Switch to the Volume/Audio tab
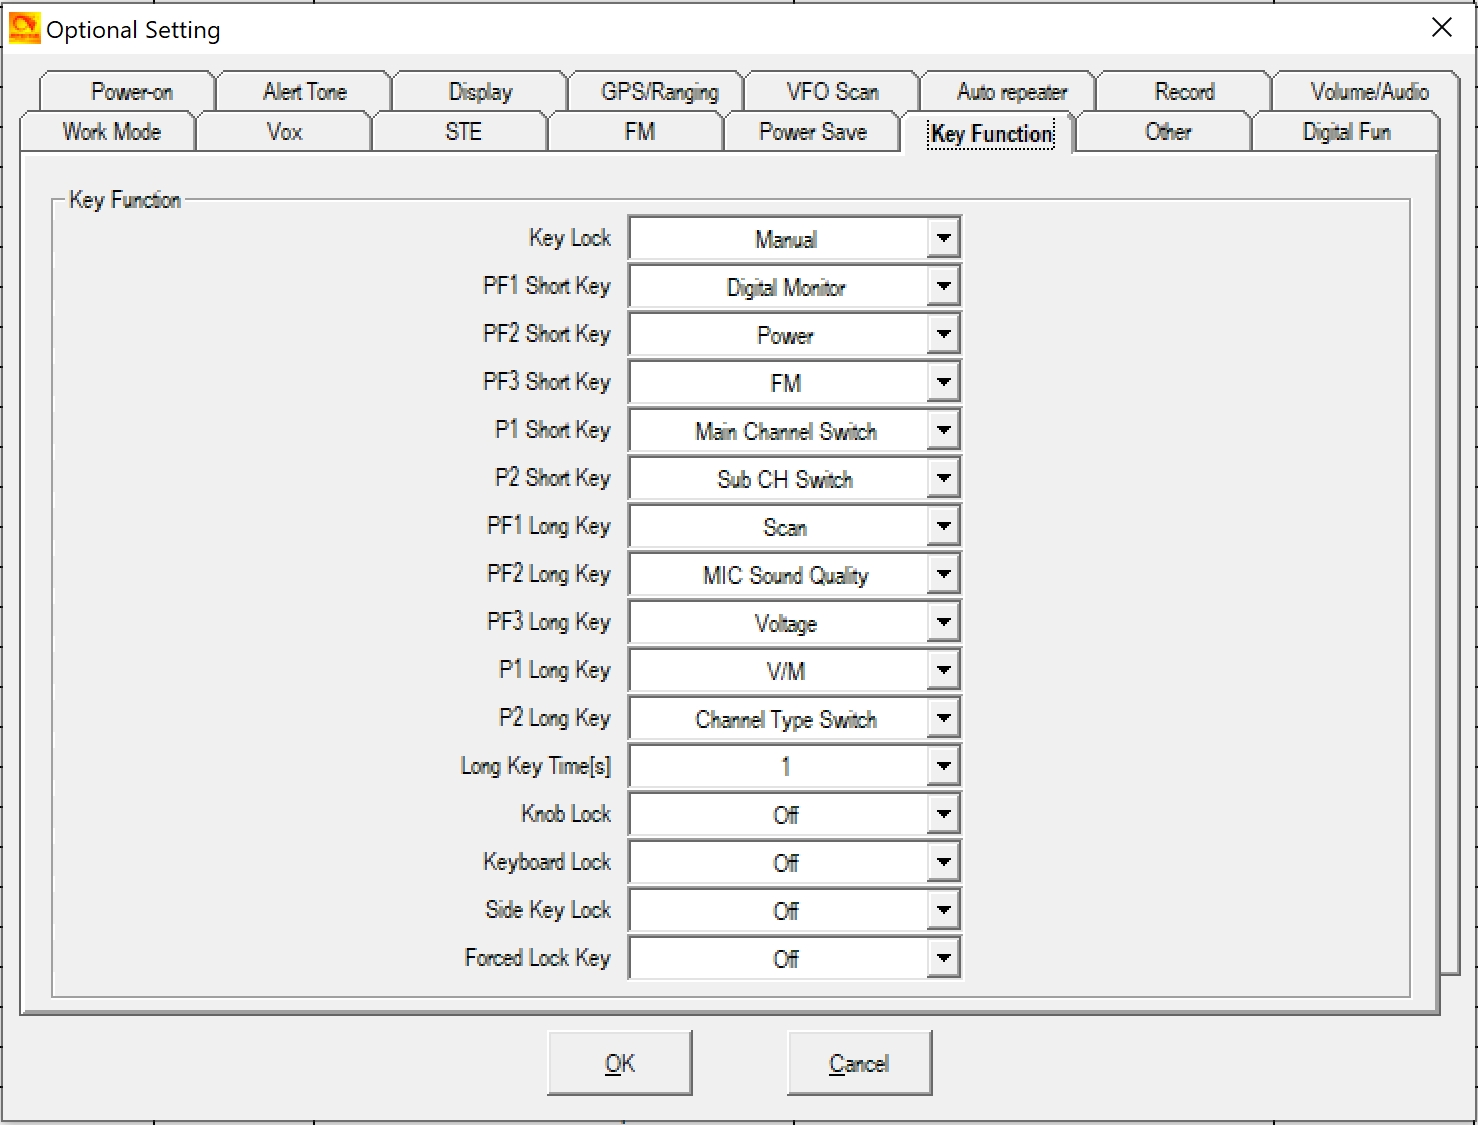Image resolution: width=1478 pixels, height=1125 pixels. [1368, 92]
